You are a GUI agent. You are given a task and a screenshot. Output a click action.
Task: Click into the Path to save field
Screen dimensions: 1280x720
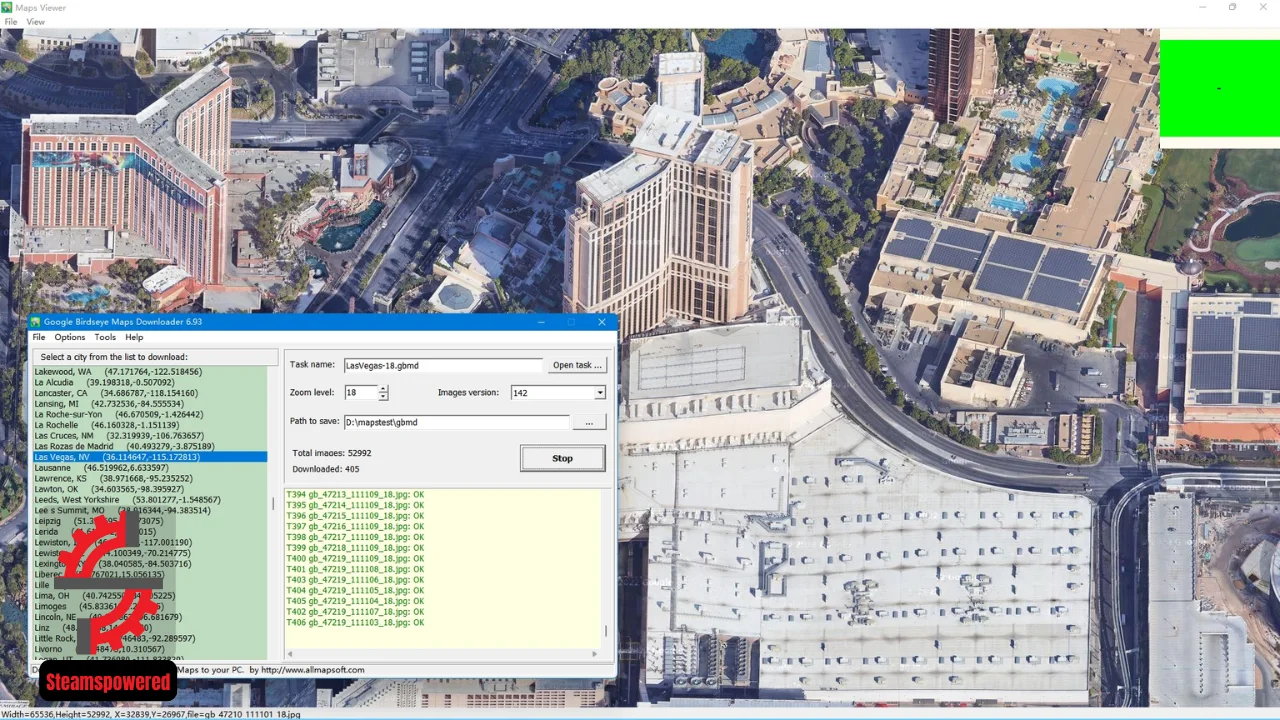click(456, 422)
